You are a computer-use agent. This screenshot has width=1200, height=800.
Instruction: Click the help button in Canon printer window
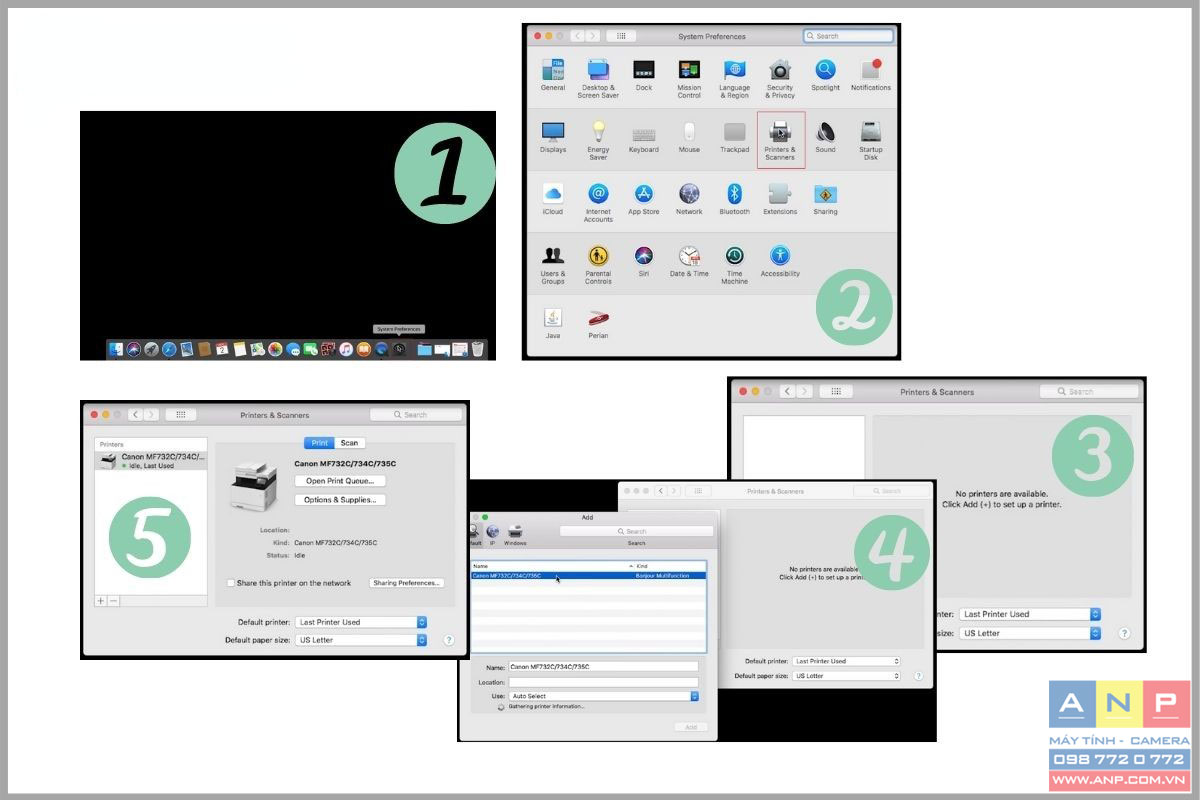[449, 640]
